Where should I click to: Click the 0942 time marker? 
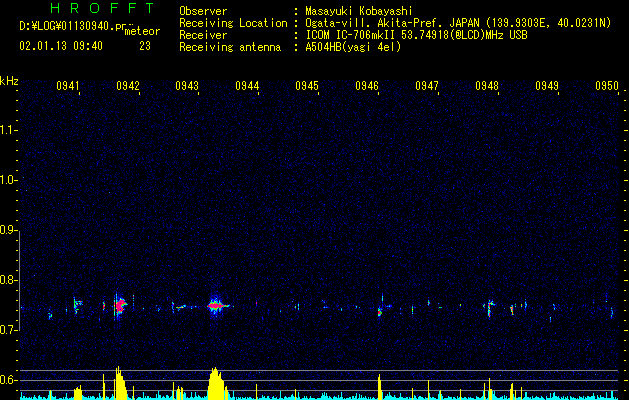(x=128, y=86)
